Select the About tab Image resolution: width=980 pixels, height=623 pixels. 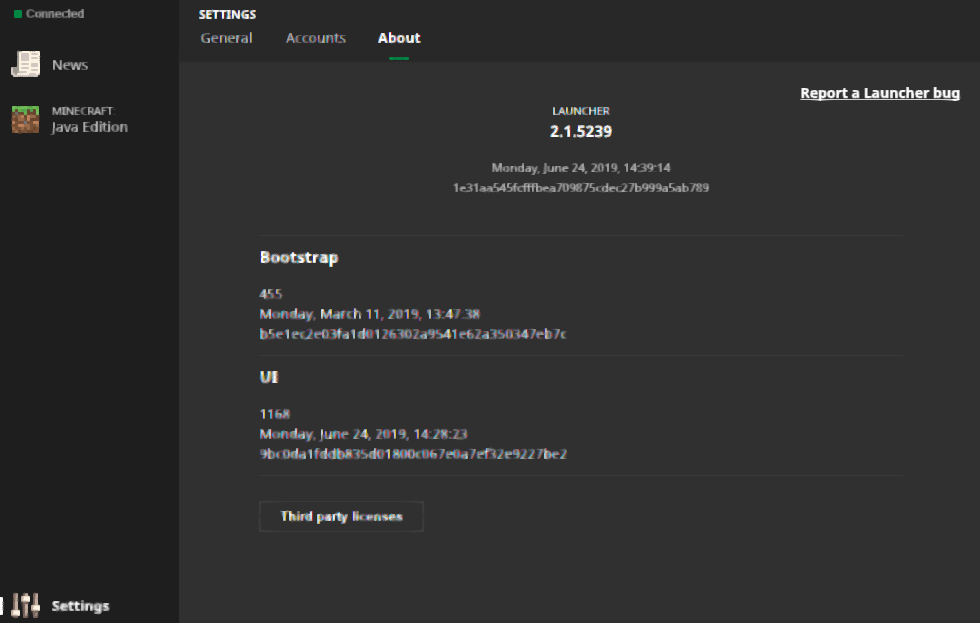399,38
